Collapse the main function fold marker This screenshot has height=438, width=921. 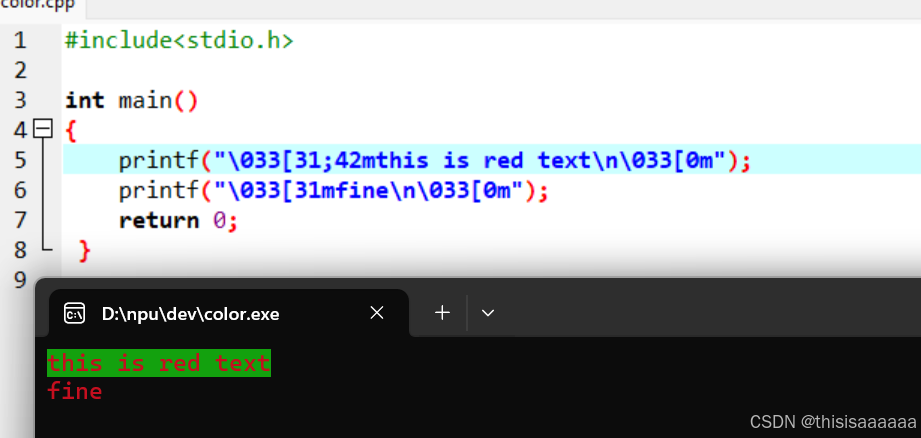coord(43,129)
